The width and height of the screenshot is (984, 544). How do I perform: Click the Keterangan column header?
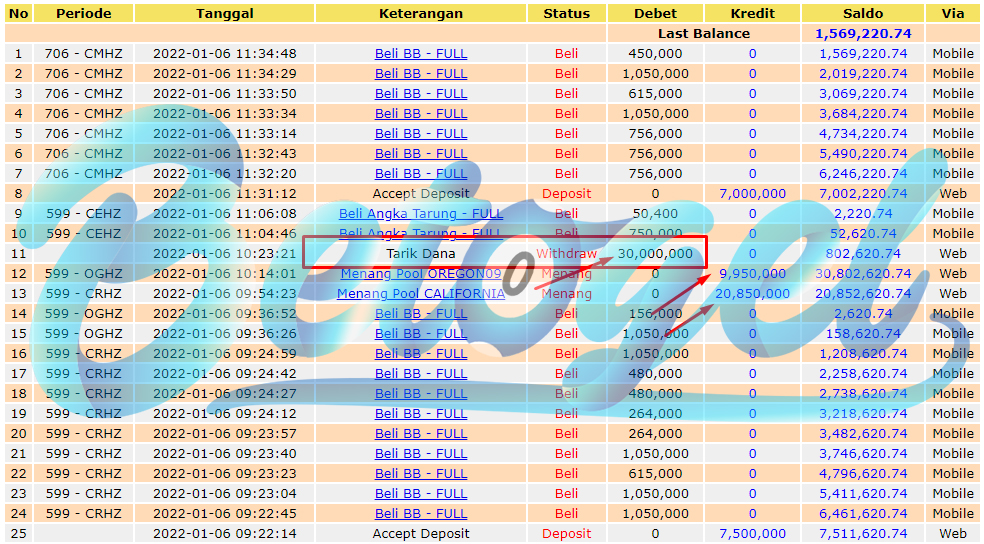tap(420, 13)
